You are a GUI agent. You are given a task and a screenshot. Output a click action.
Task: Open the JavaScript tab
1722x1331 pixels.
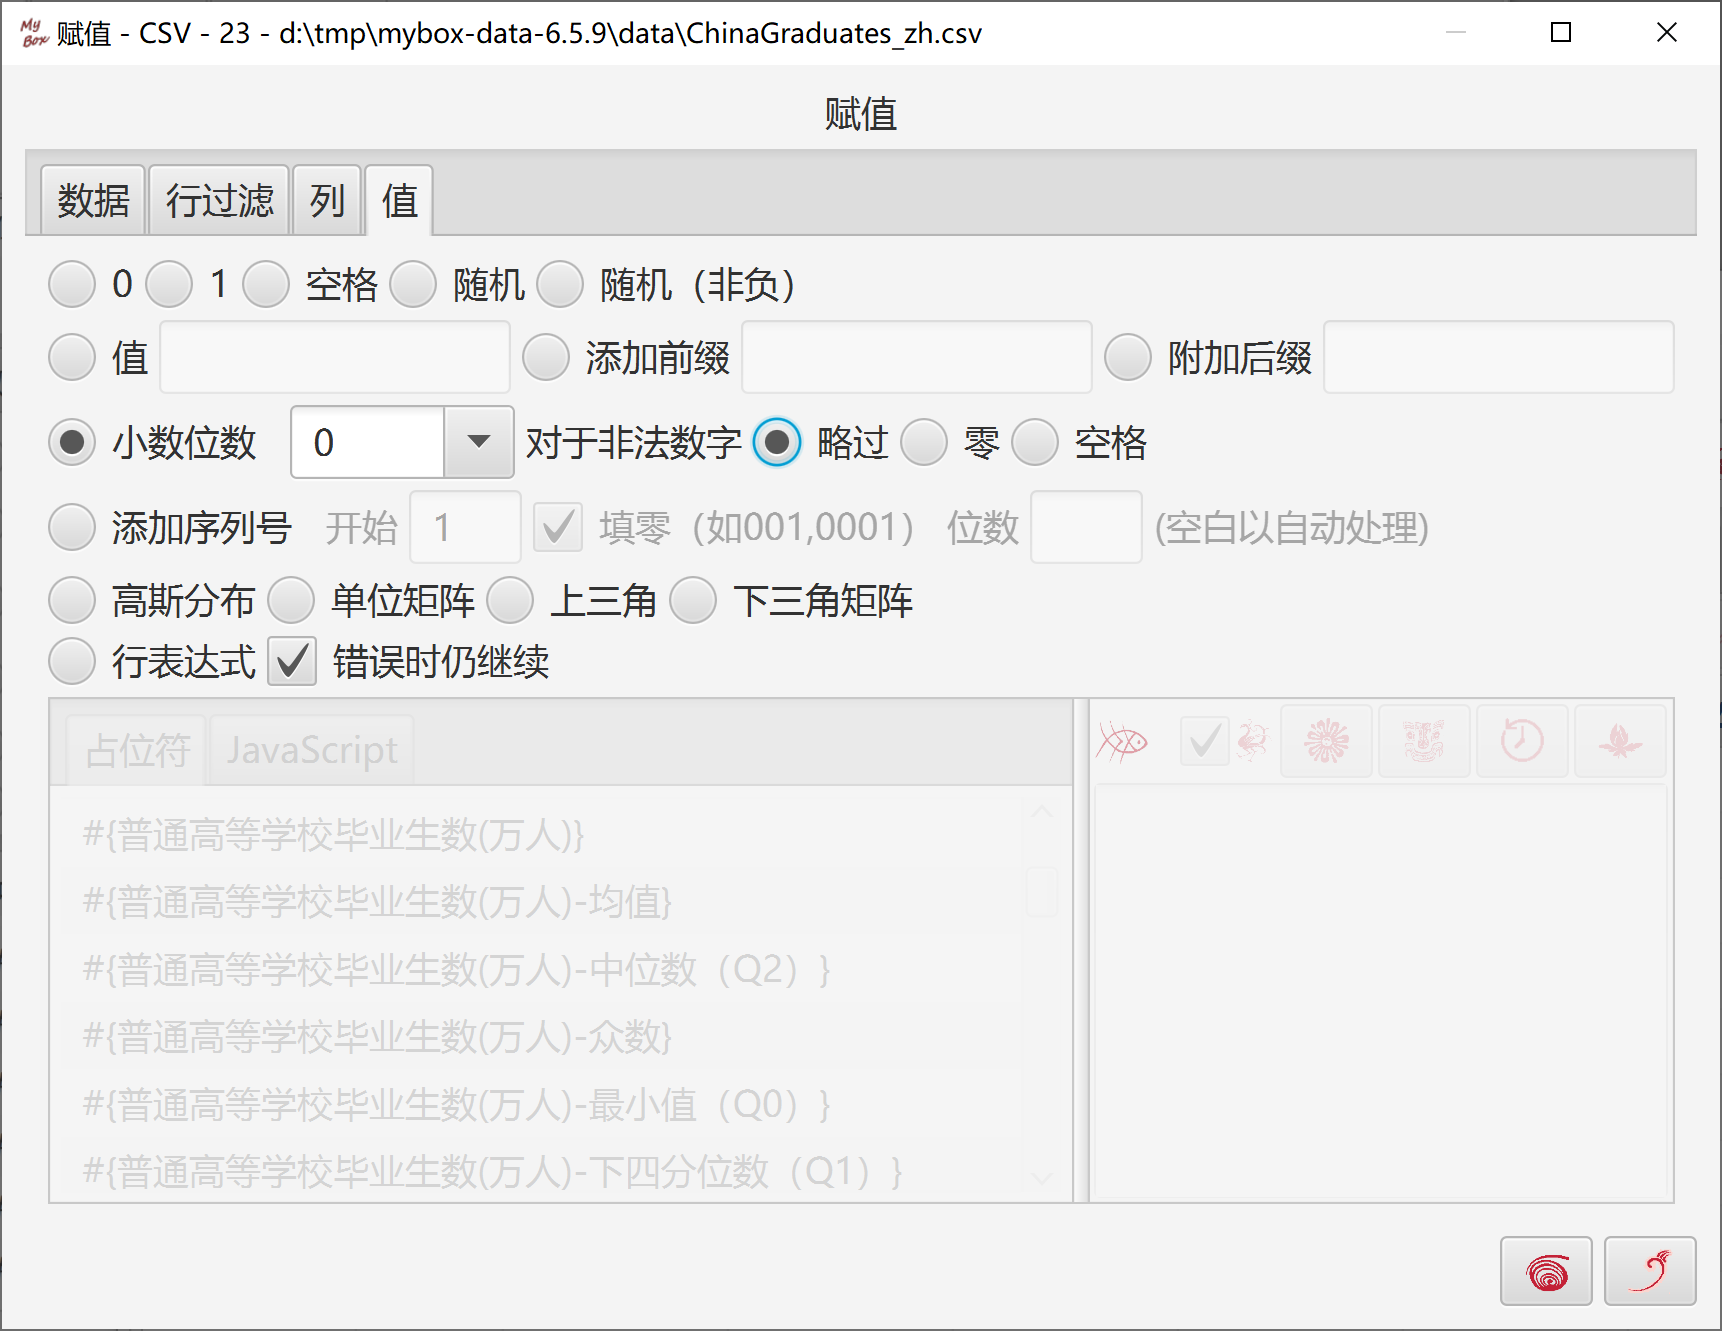coord(311,750)
